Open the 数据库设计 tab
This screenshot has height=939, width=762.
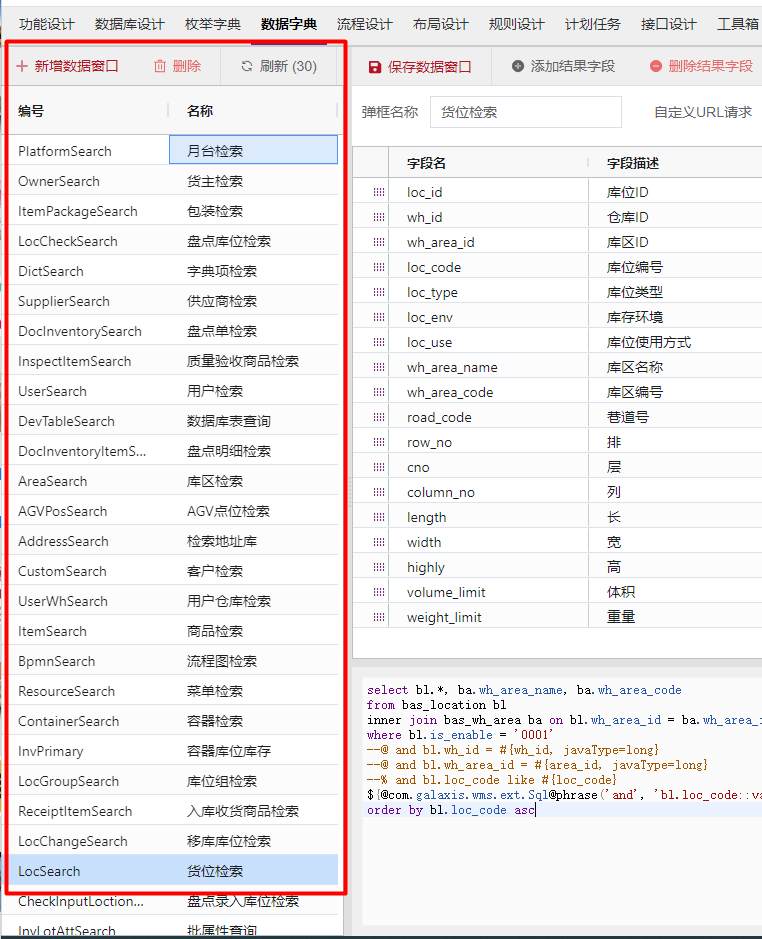tap(129, 24)
